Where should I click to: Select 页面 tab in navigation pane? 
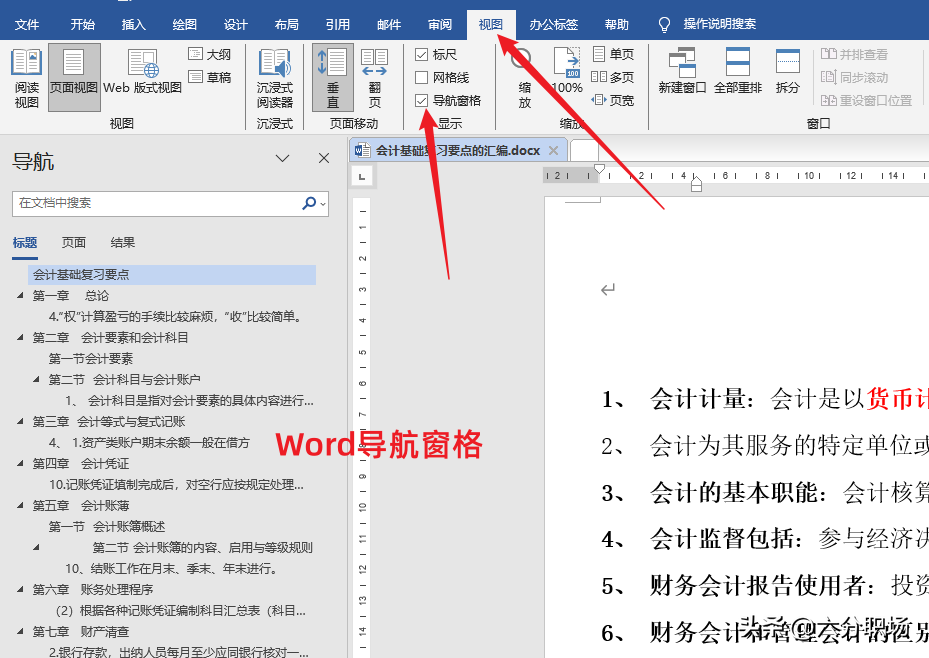(73, 243)
